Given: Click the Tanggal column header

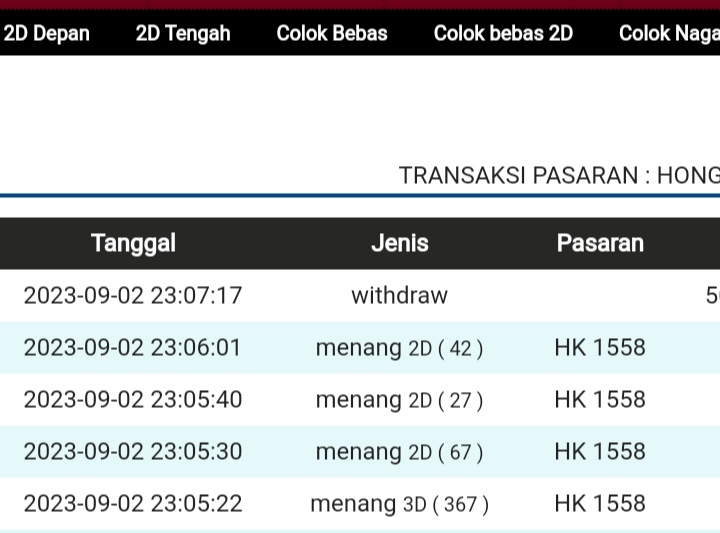Looking at the screenshot, I should pyautogui.click(x=133, y=243).
